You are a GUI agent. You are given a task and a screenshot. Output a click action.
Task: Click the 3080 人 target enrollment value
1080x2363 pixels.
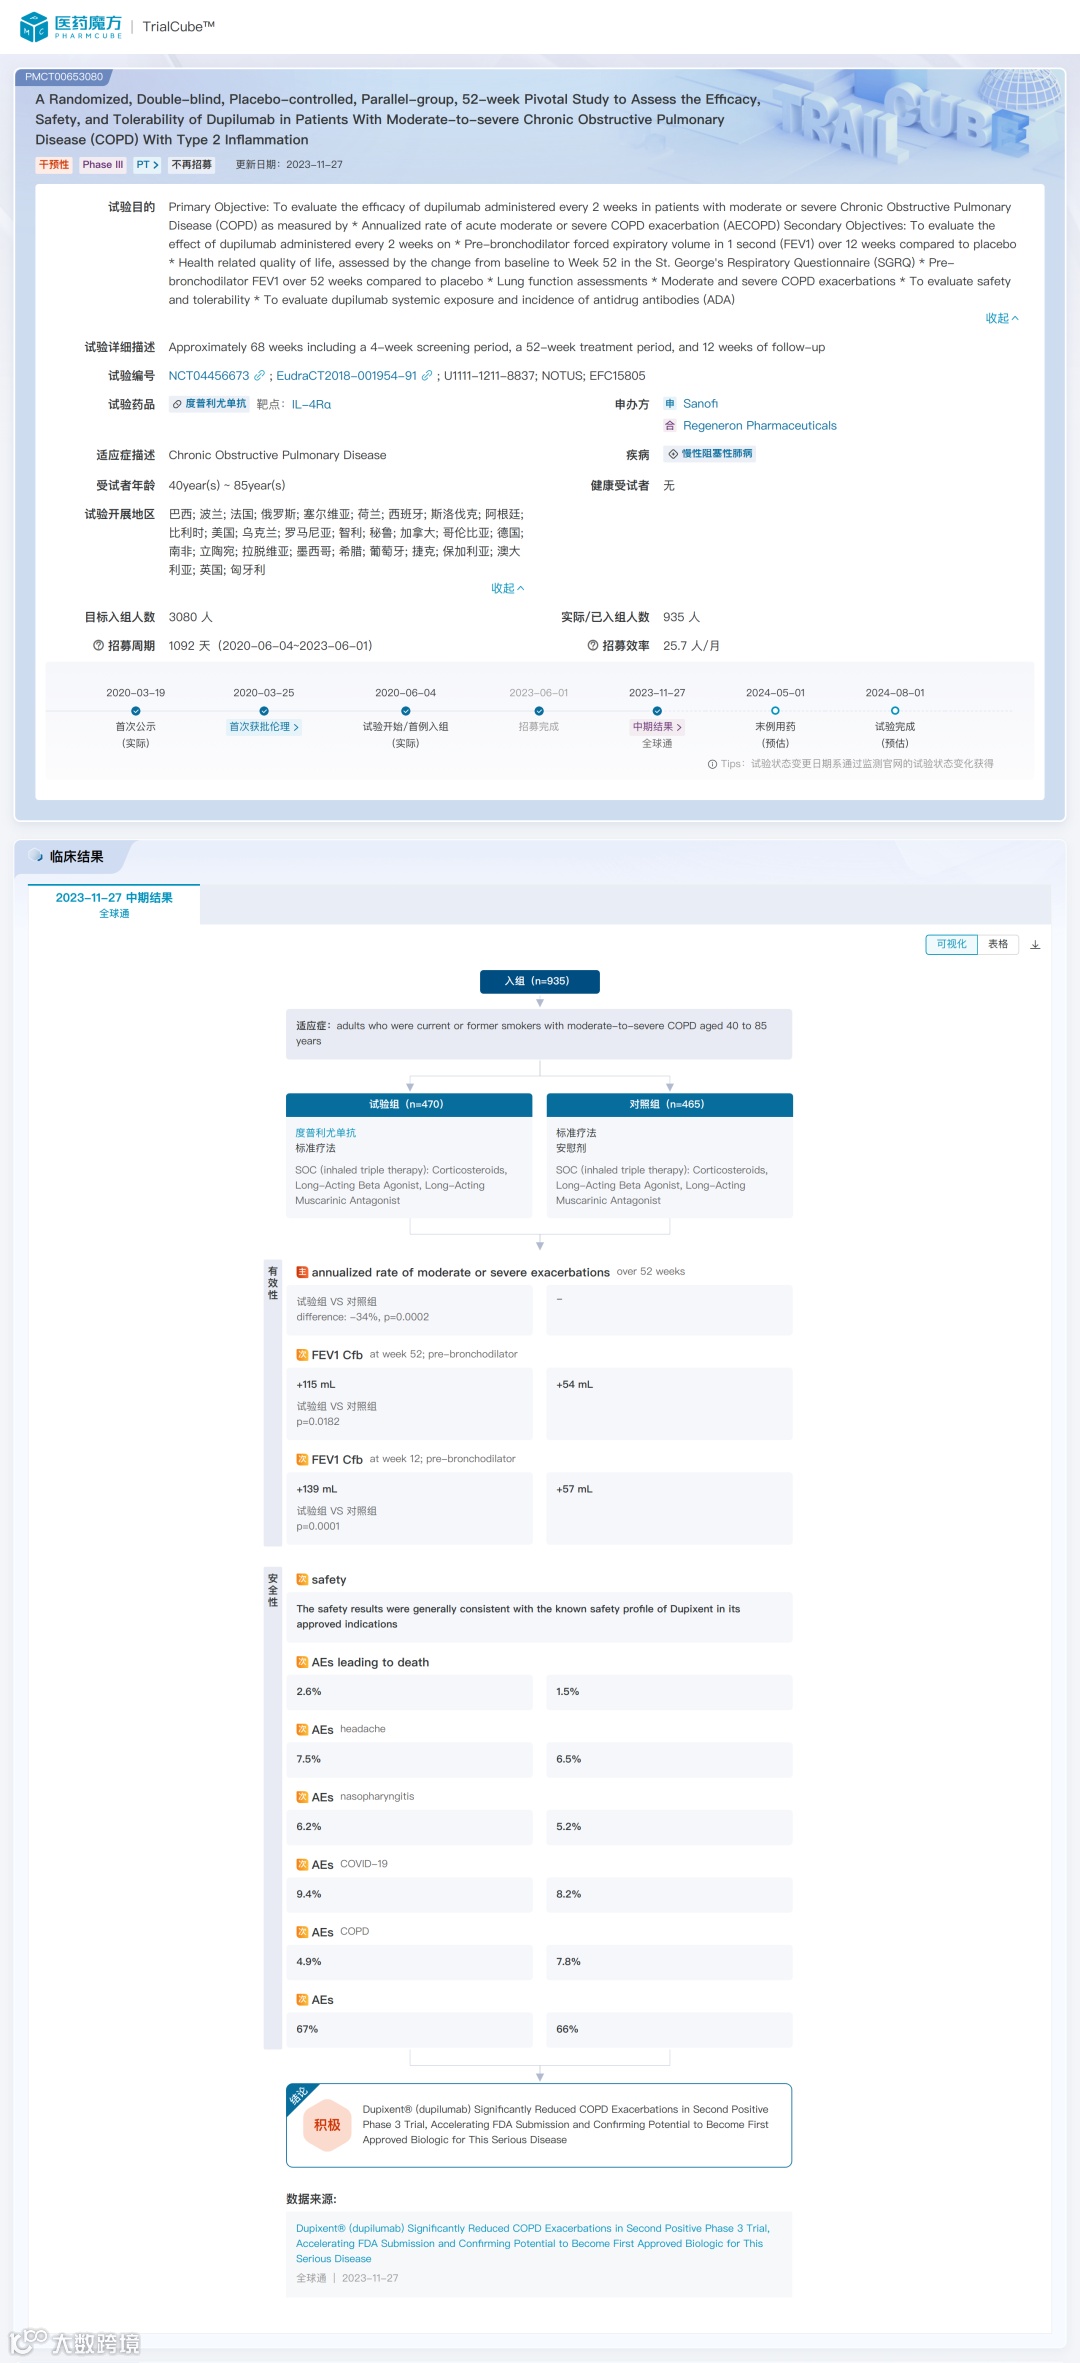click(191, 618)
